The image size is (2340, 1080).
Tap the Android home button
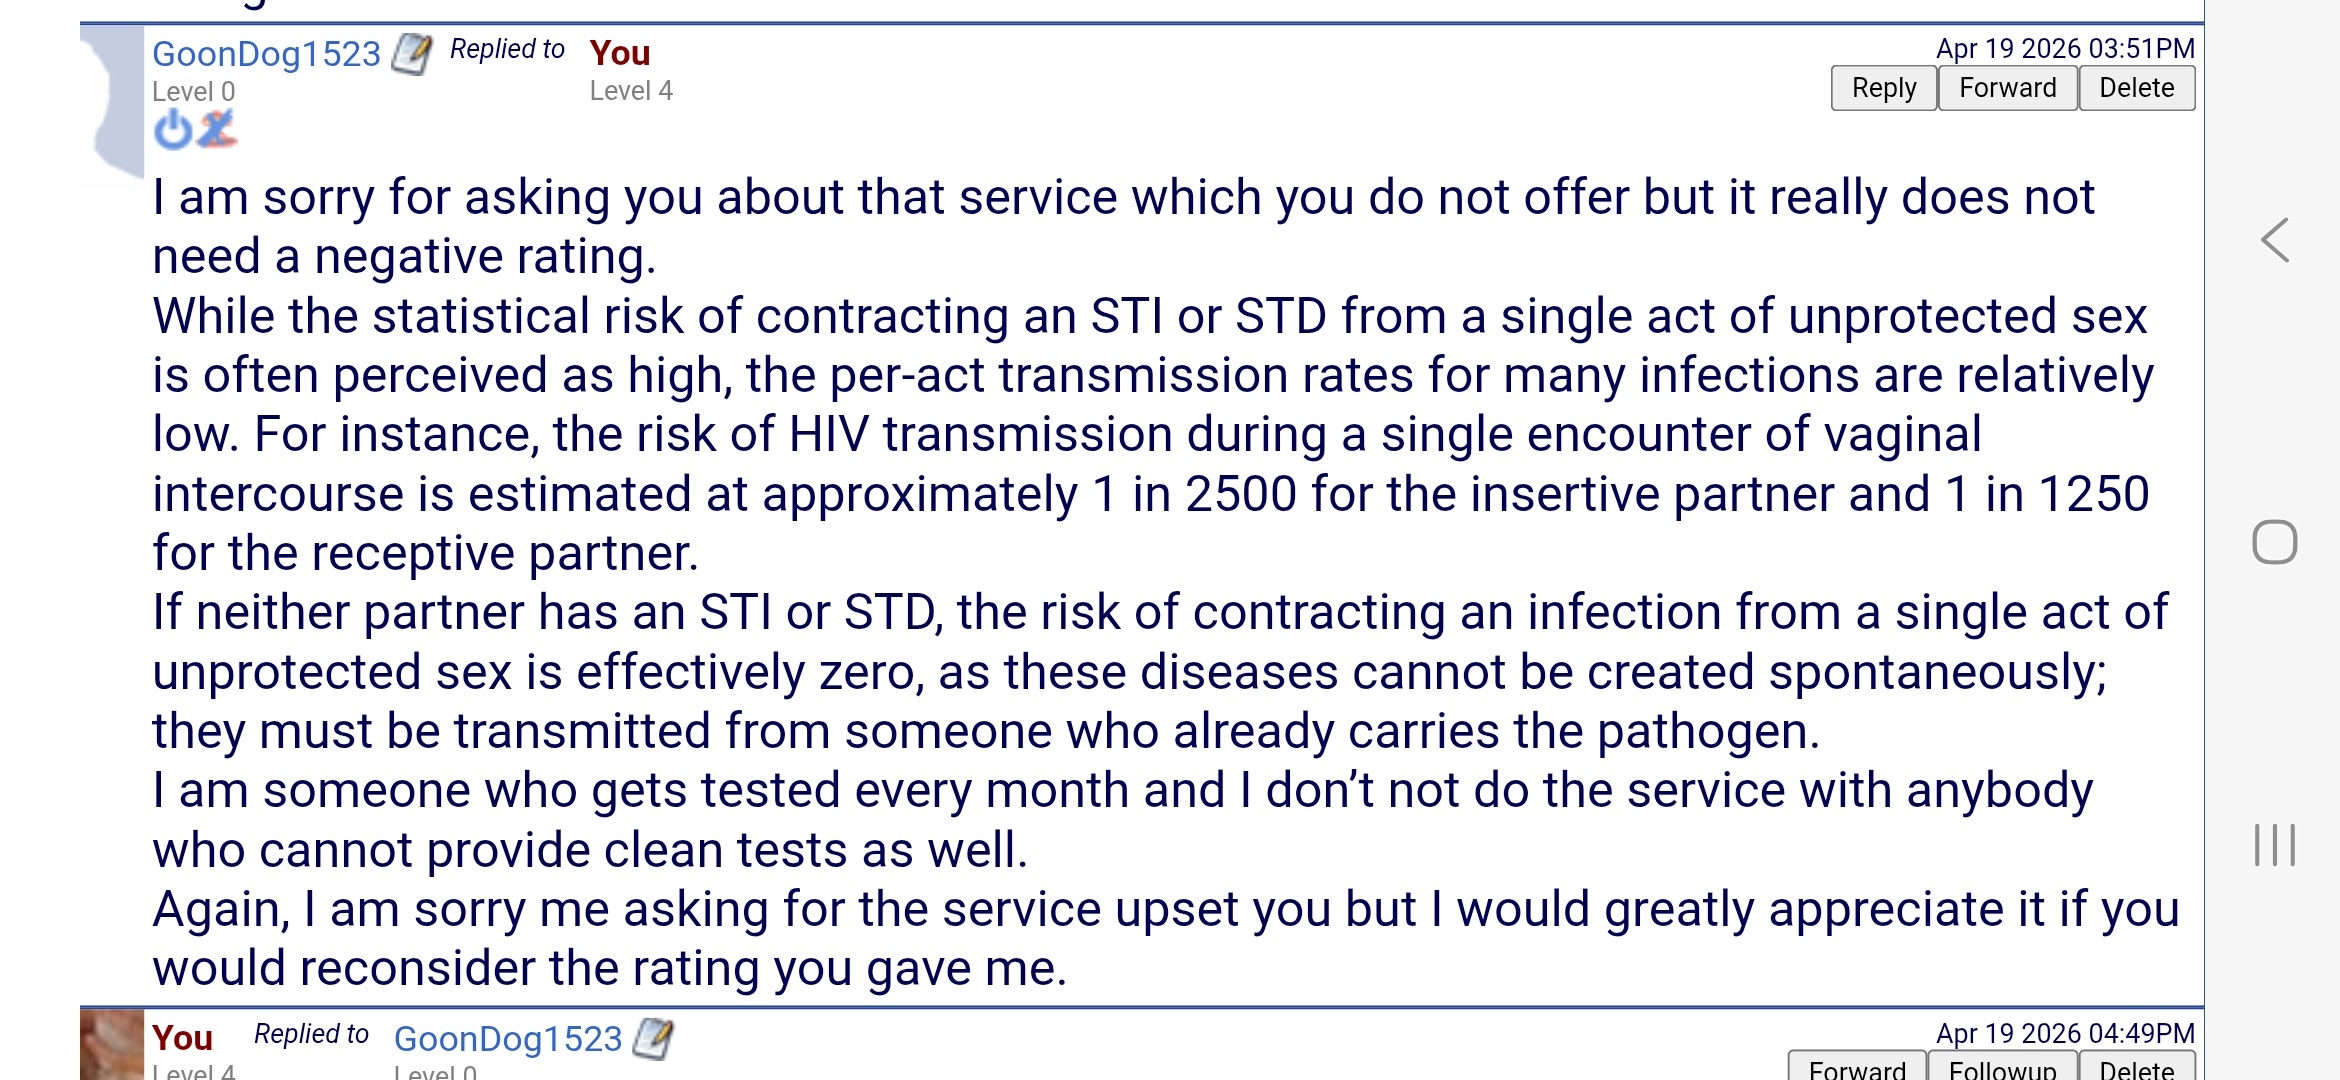(2274, 542)
